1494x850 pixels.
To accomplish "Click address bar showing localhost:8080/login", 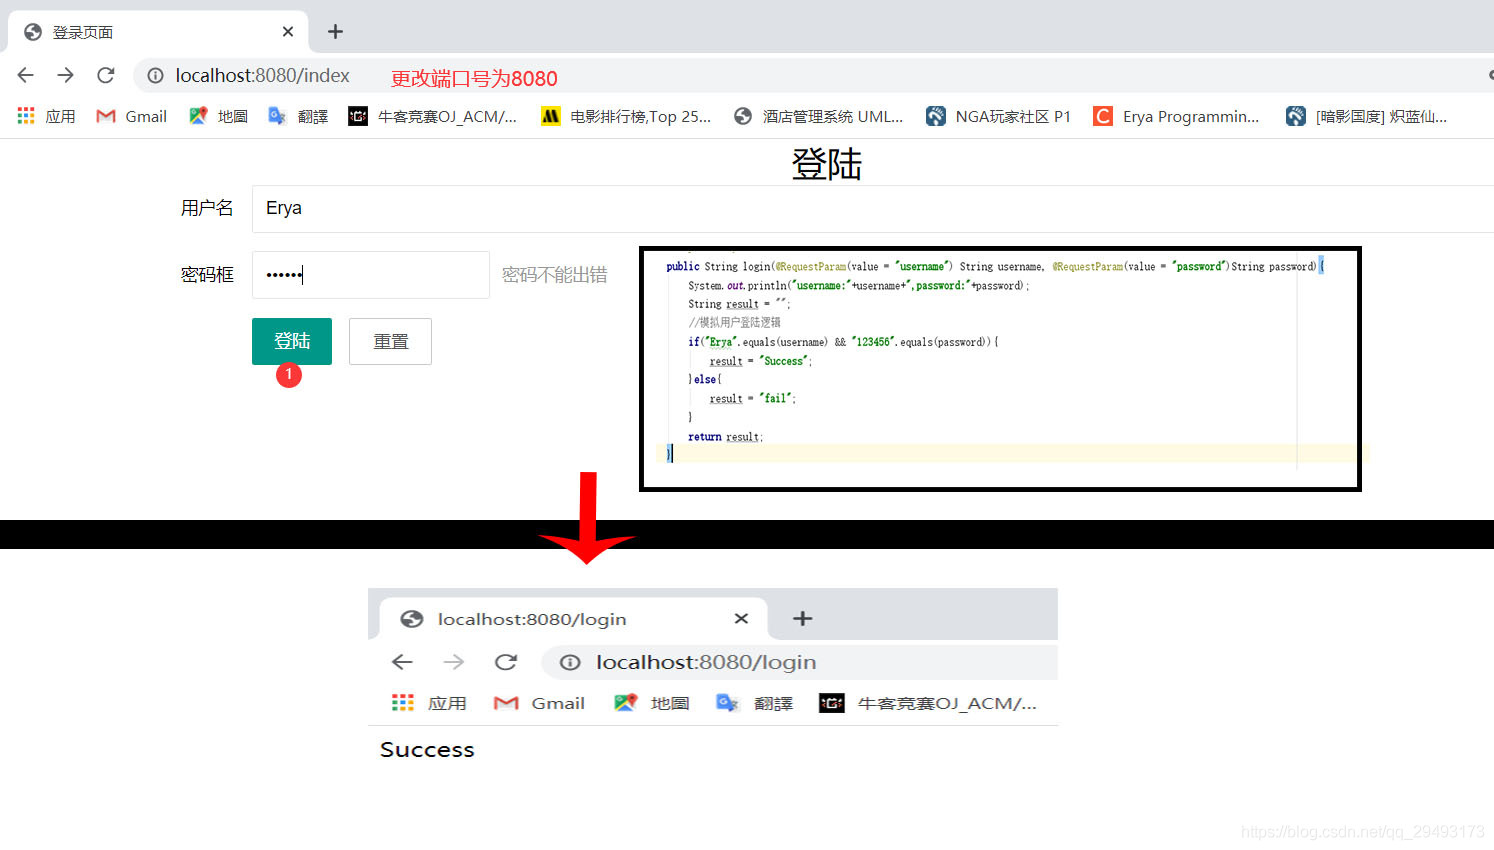I will (799, 662).
